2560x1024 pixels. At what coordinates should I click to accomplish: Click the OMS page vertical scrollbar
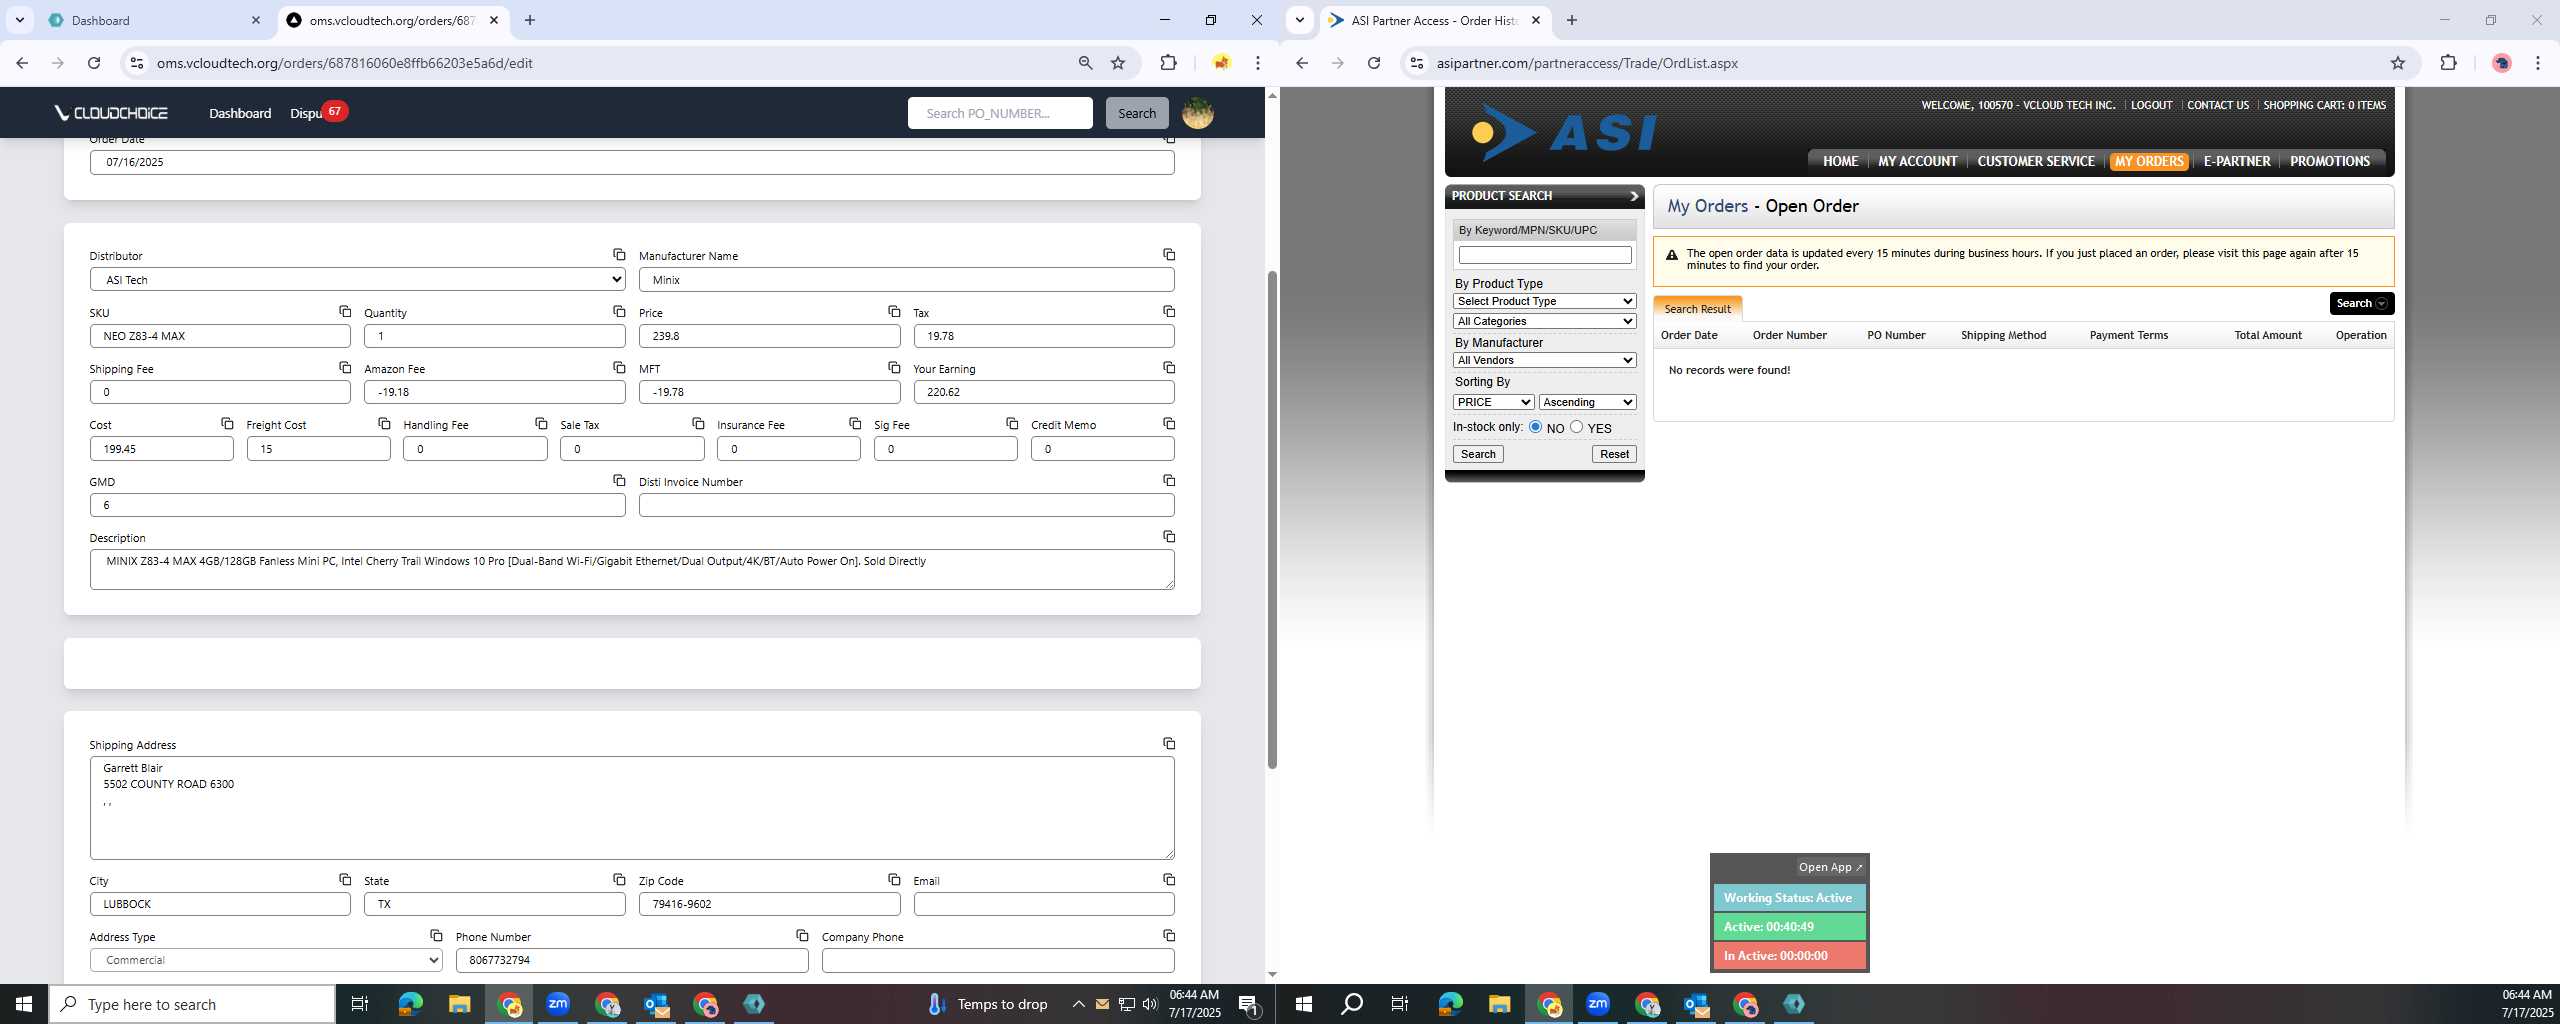tap(1272, 520)
